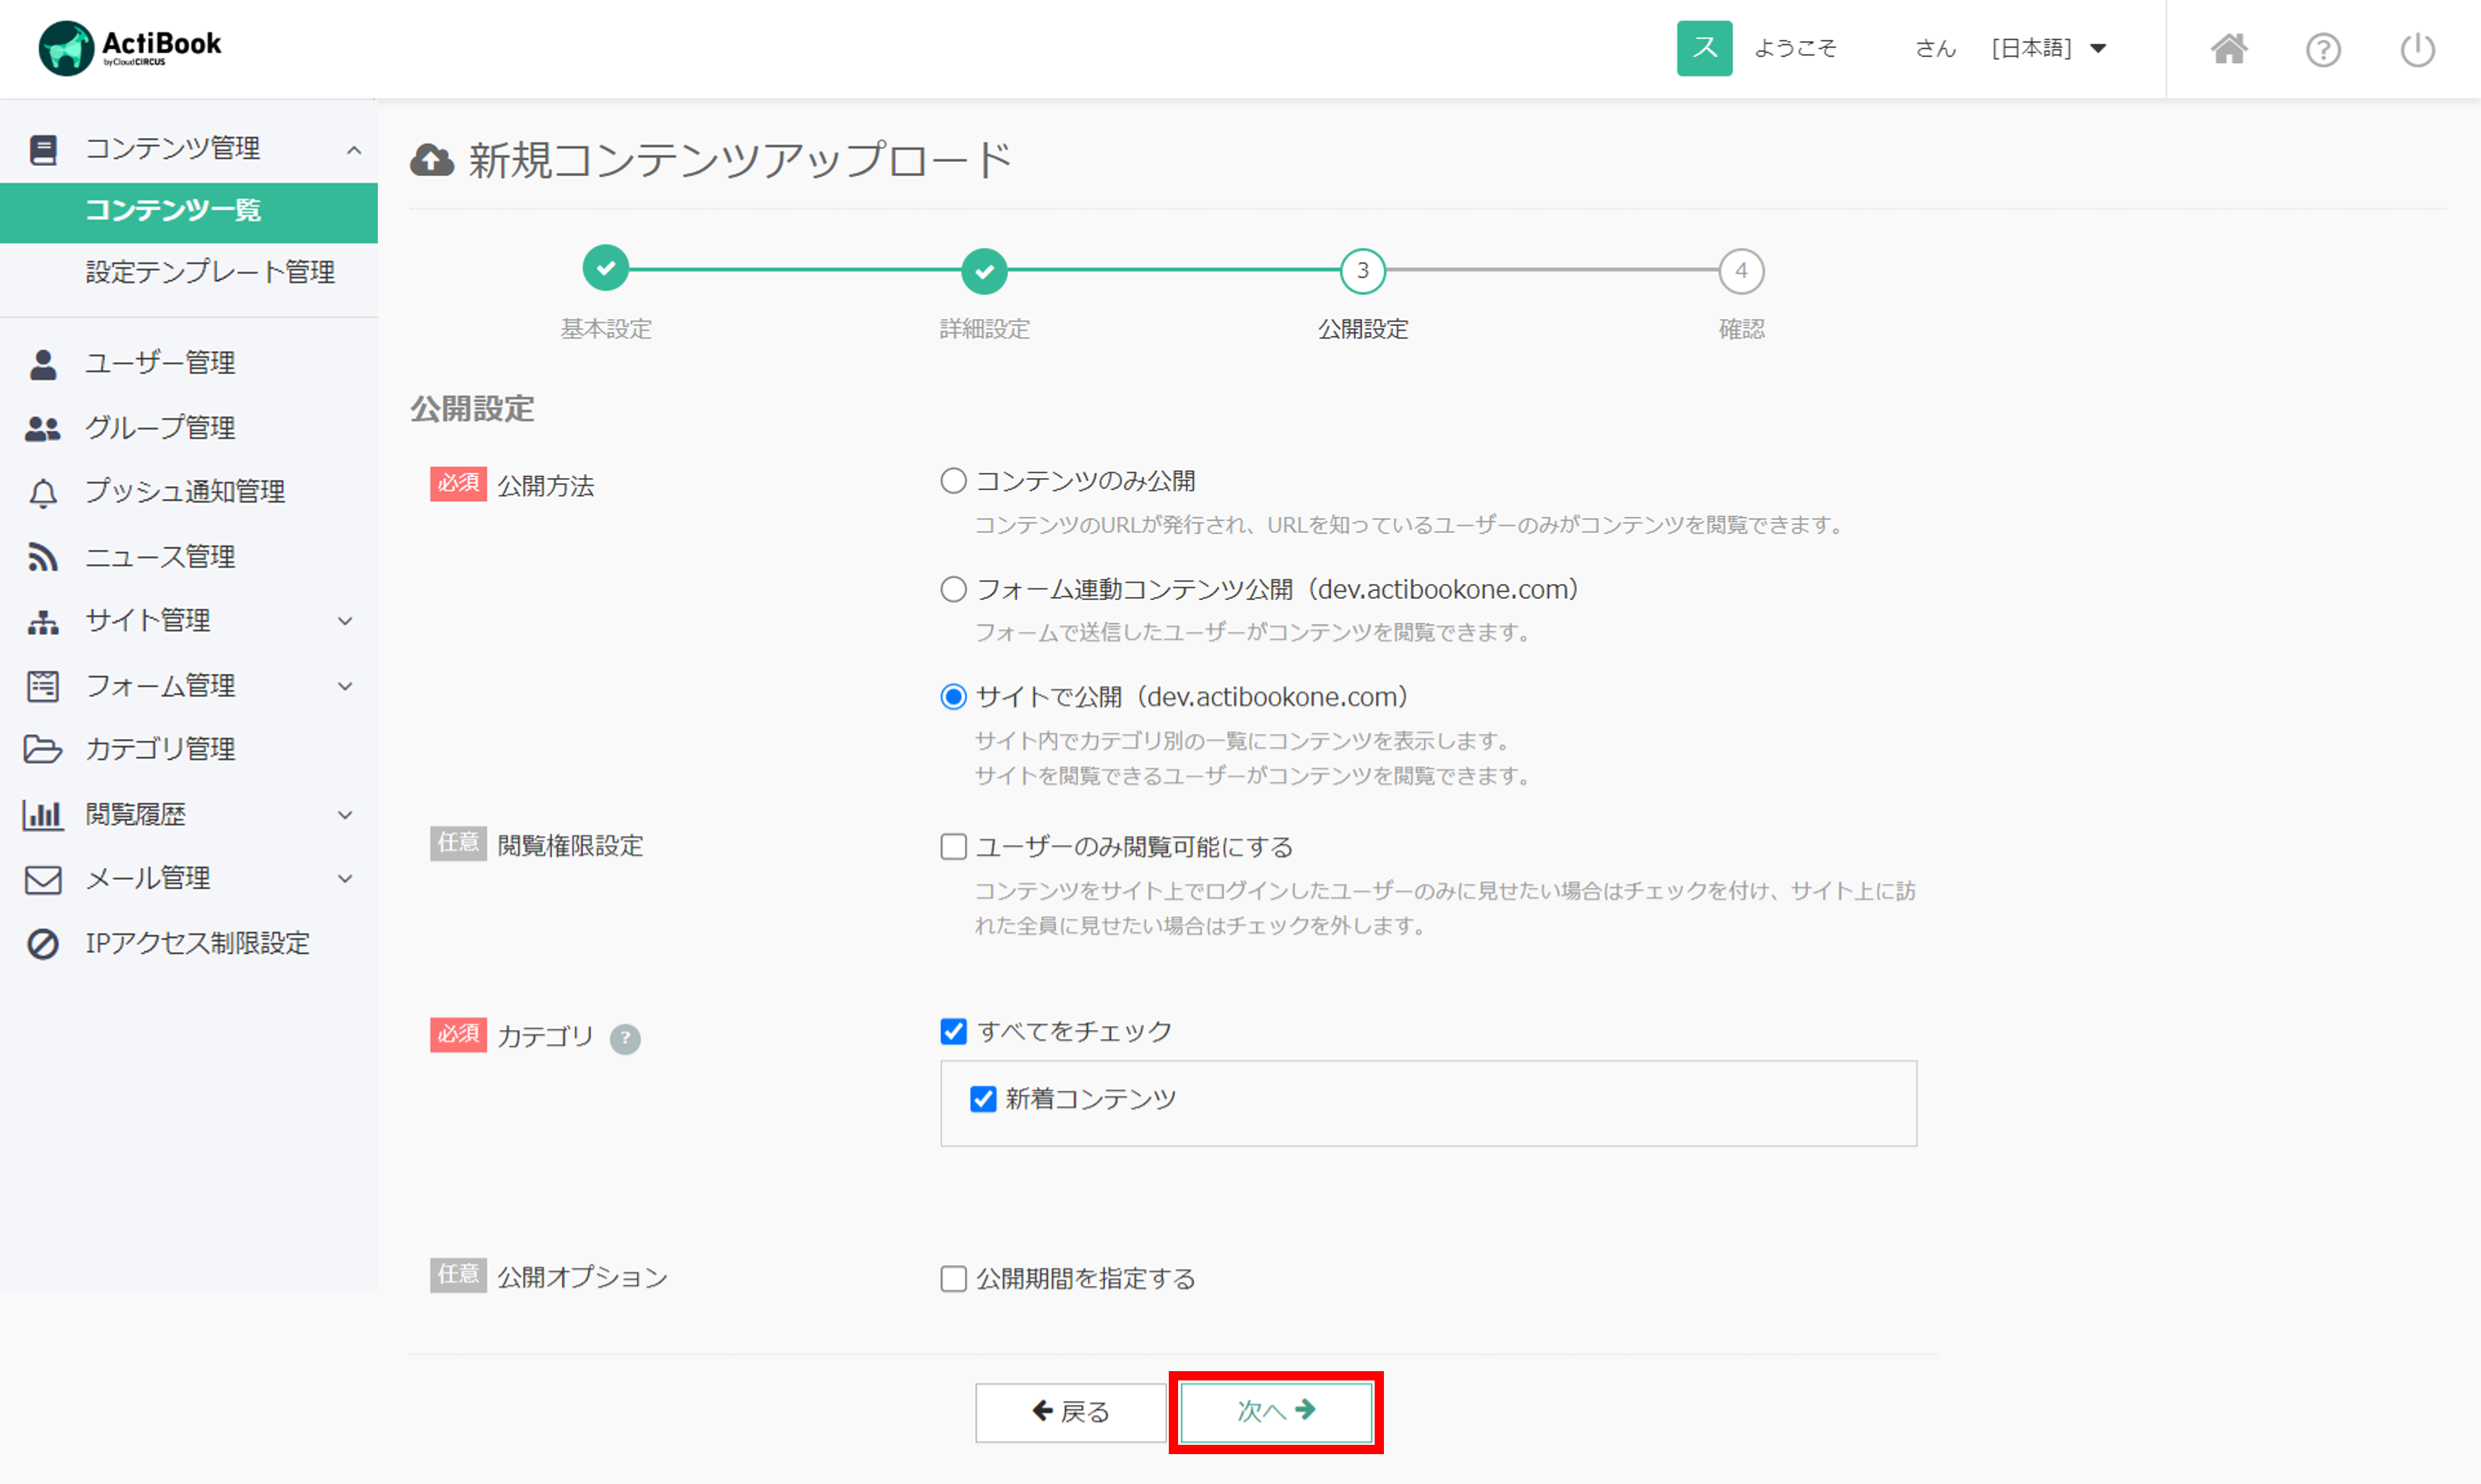Open the 日本語 language dropdown
Screen dimensions: 2481x1484
2048,48
